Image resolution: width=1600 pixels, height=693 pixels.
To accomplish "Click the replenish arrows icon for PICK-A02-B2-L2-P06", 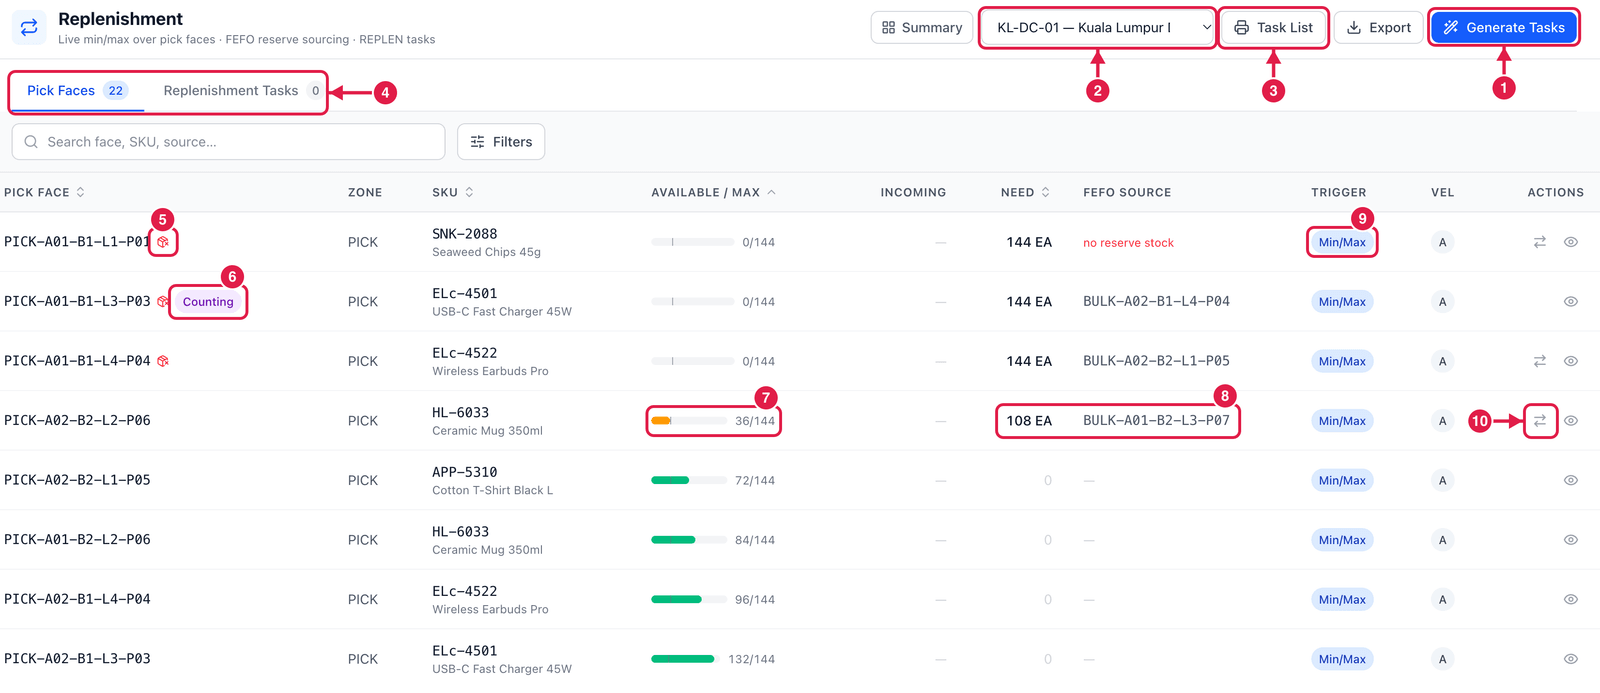I will [x=1540, y=421].
